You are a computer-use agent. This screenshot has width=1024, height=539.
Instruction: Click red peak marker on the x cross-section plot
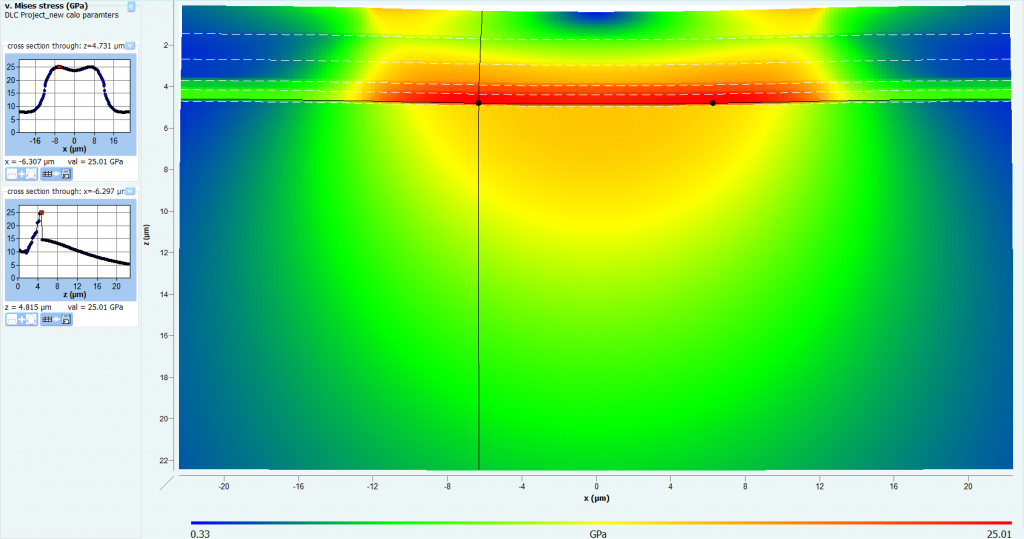(x=58, y=67)
